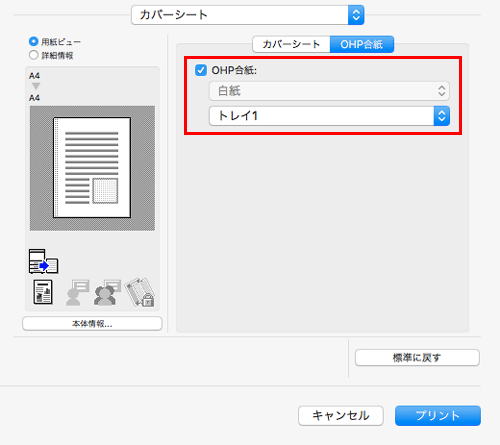Open the 白紙 paper type dropdown
This screenshot has height=445, width=500.
click(329, 91)
